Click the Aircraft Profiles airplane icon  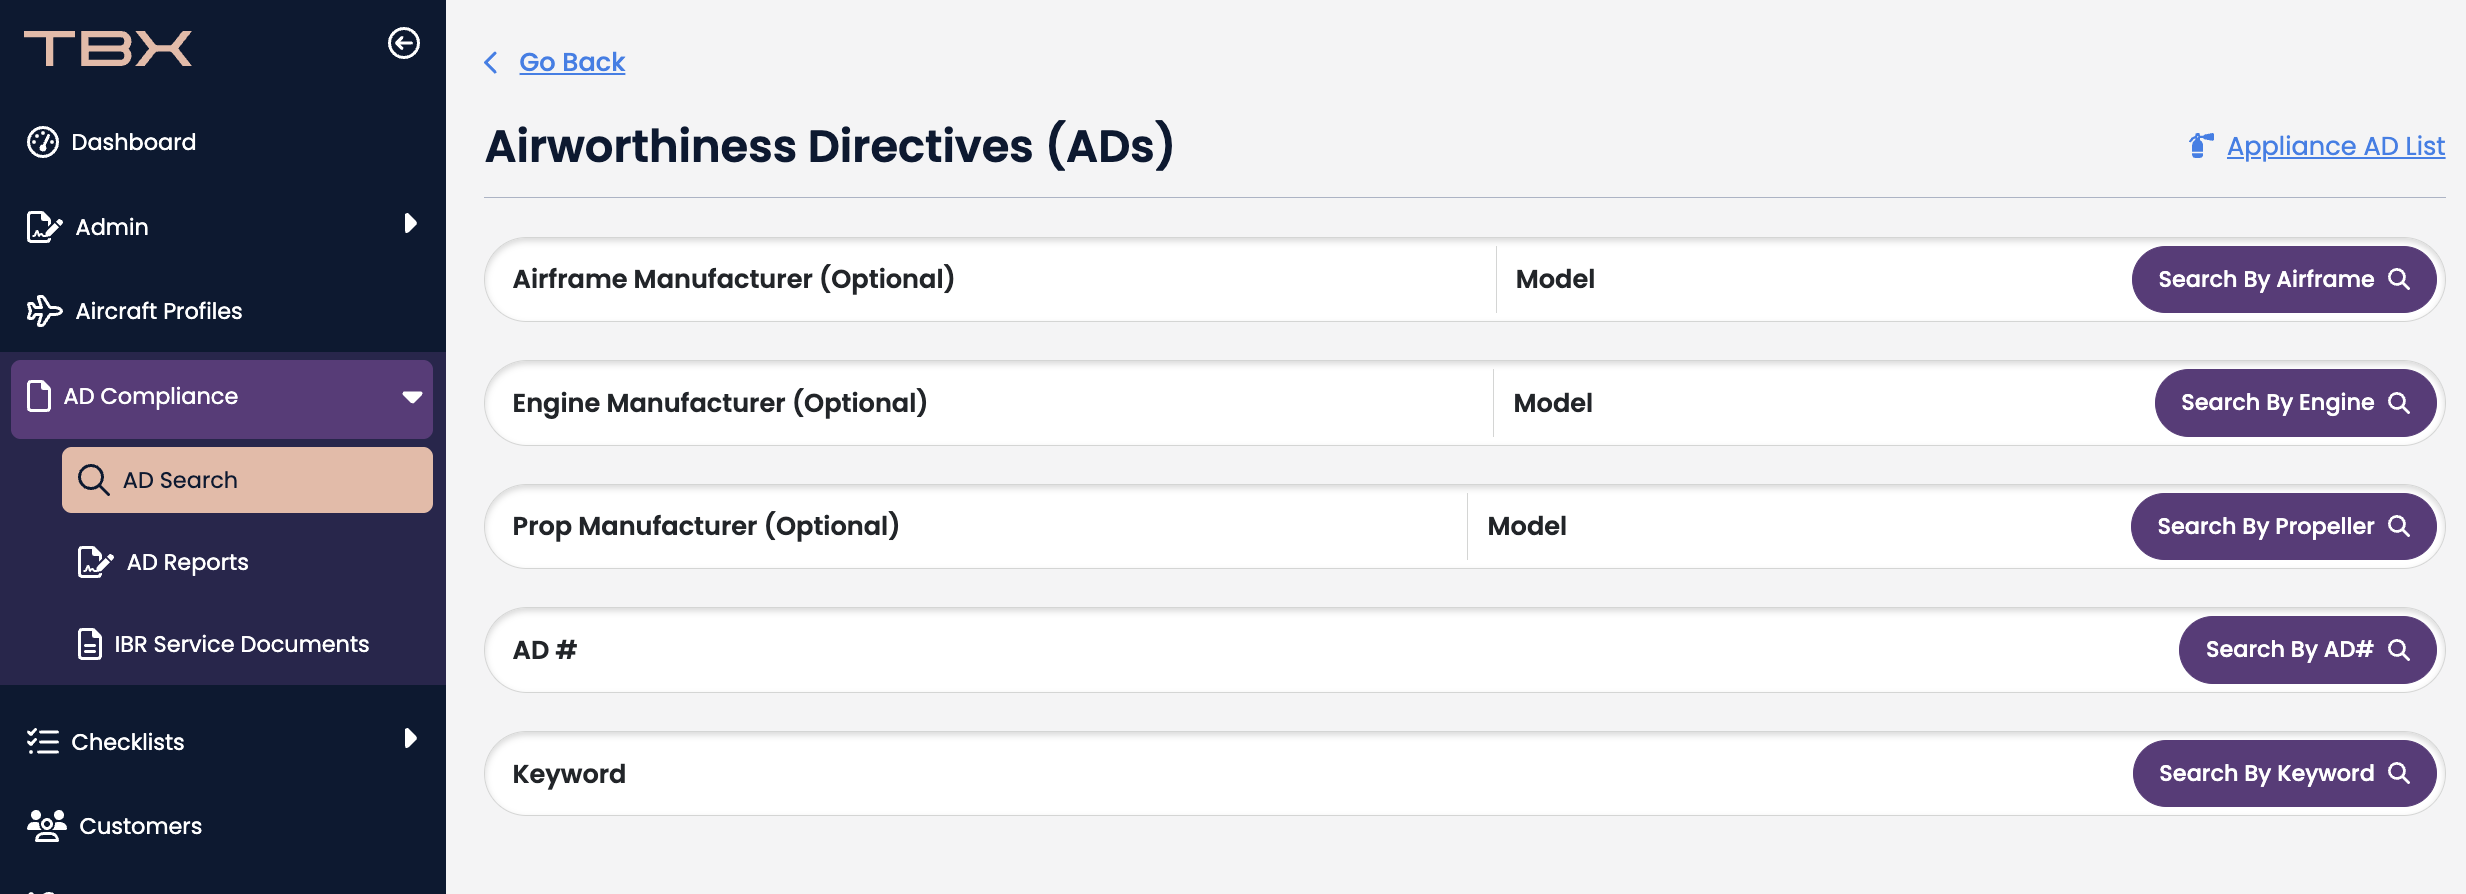44,311
